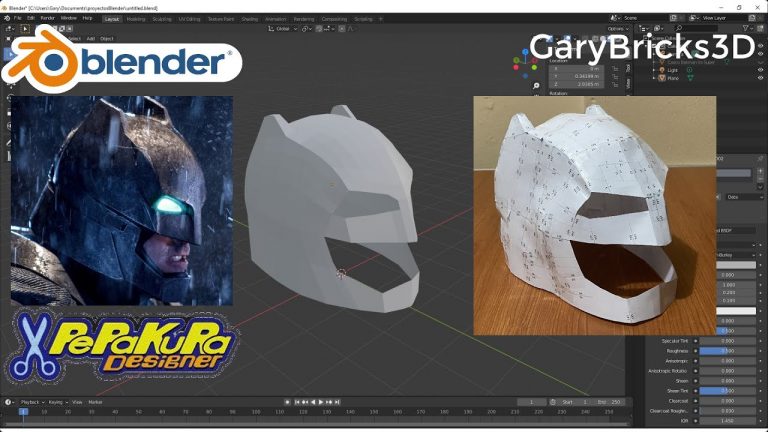Image resolution: width=768 pixels, height=432 pixels.
Task: Switch to the Shading workspace tab
Action: (x=250, y=19)
